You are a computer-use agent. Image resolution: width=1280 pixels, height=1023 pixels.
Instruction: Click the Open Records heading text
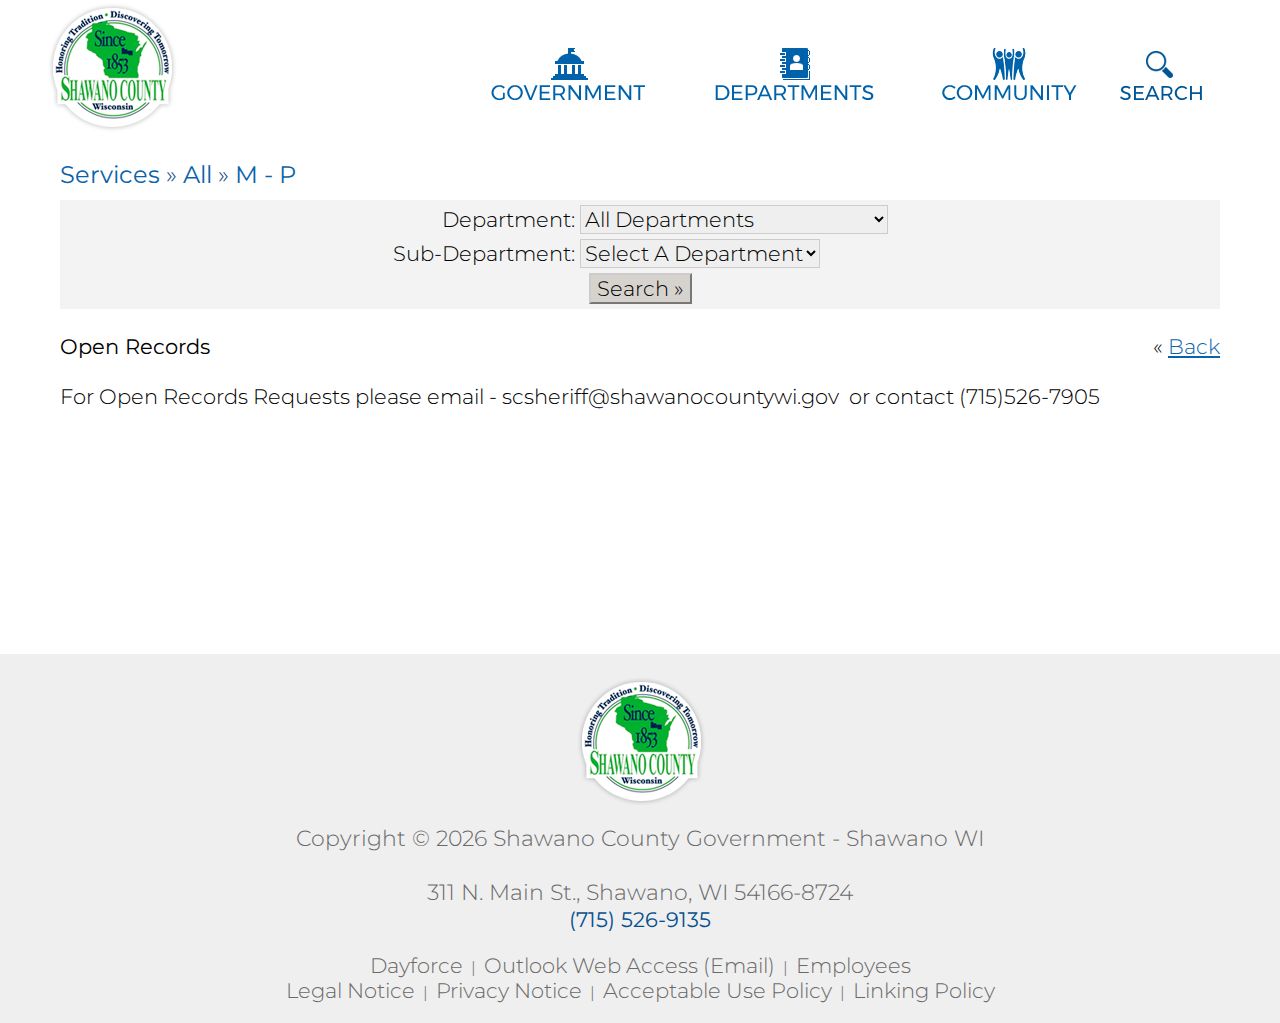135,347
